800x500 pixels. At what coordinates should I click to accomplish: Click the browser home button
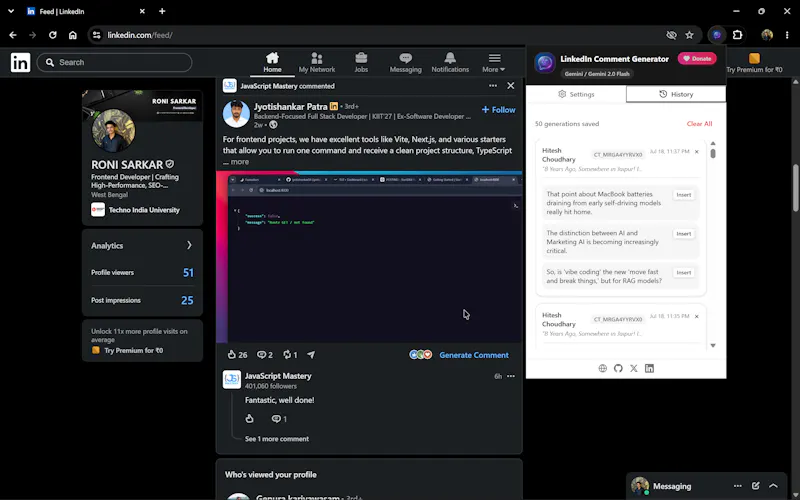pos(73,35)
